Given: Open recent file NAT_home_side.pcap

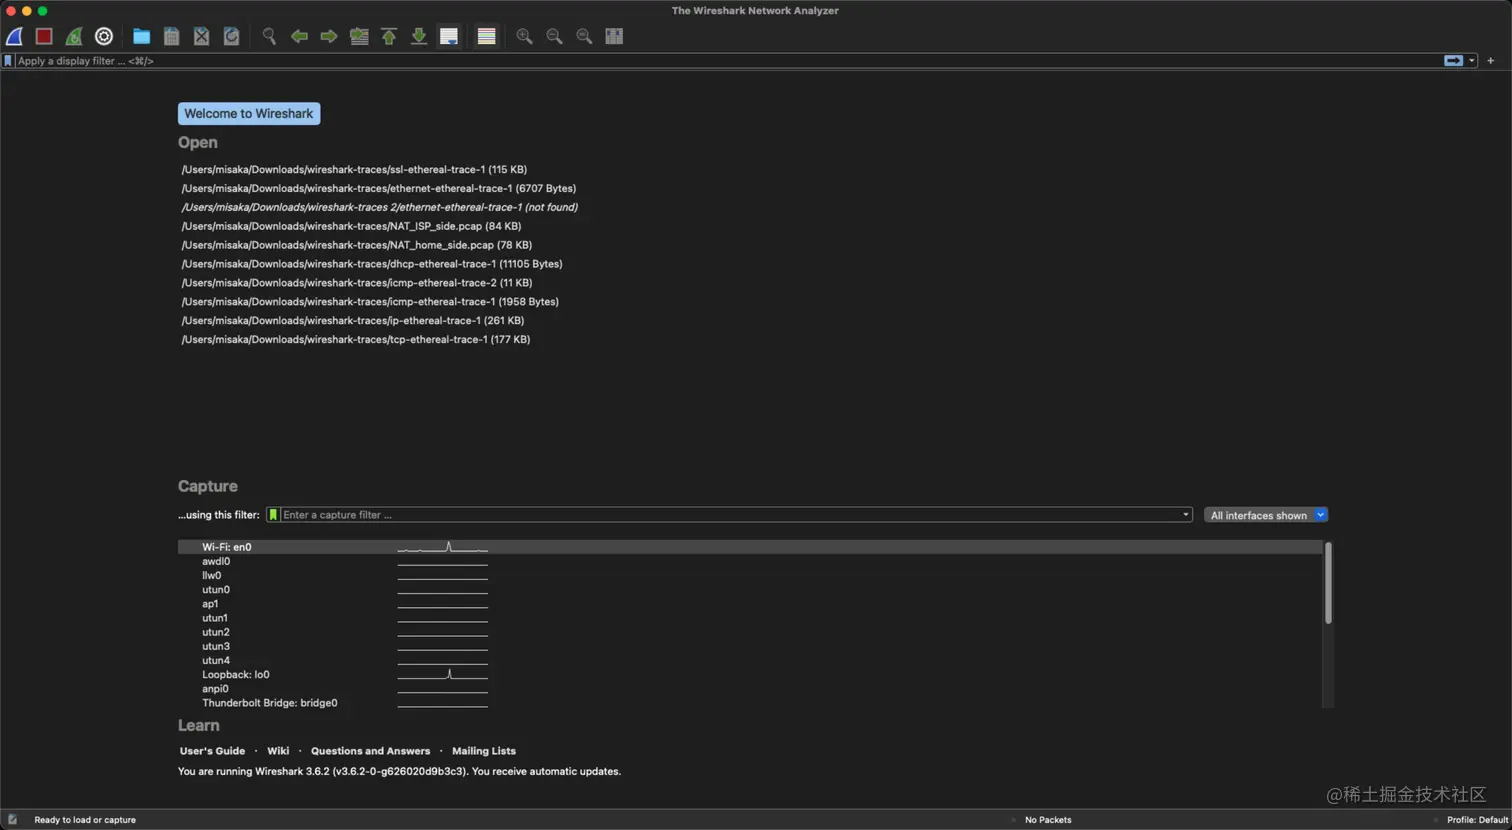Looking at the screenshot, I should click(356, 245).
